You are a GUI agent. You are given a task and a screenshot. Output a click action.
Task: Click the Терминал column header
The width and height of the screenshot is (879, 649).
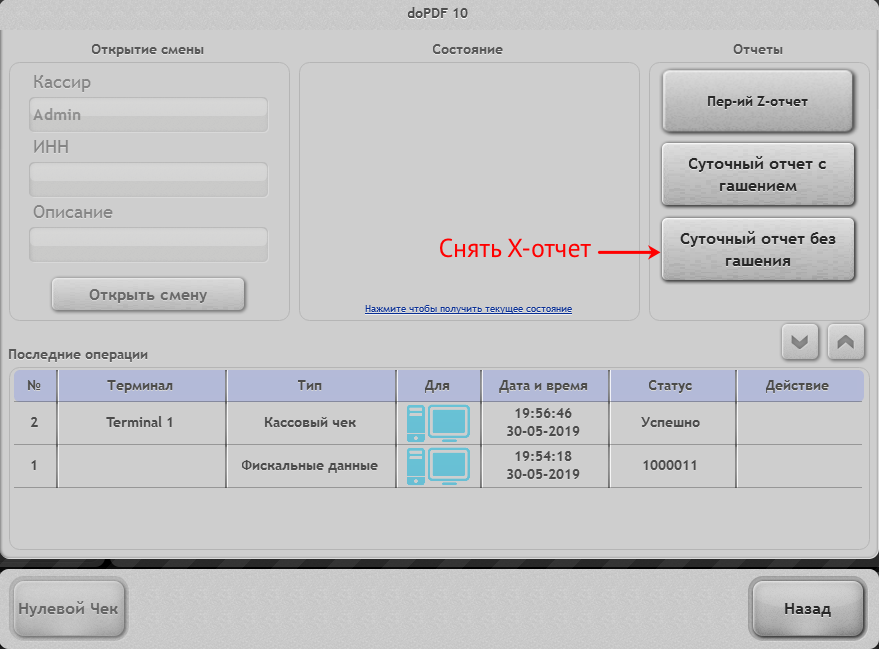[x=141, y=386]
